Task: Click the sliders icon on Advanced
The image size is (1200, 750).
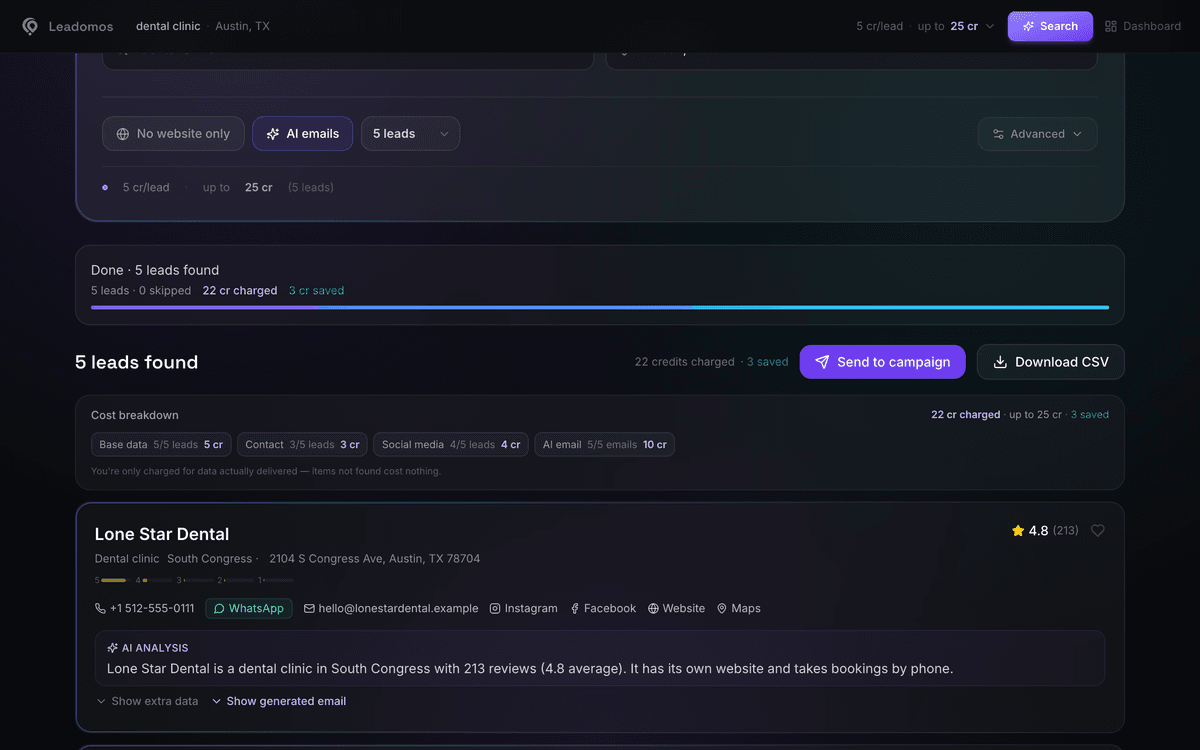Action: [998, 134]
